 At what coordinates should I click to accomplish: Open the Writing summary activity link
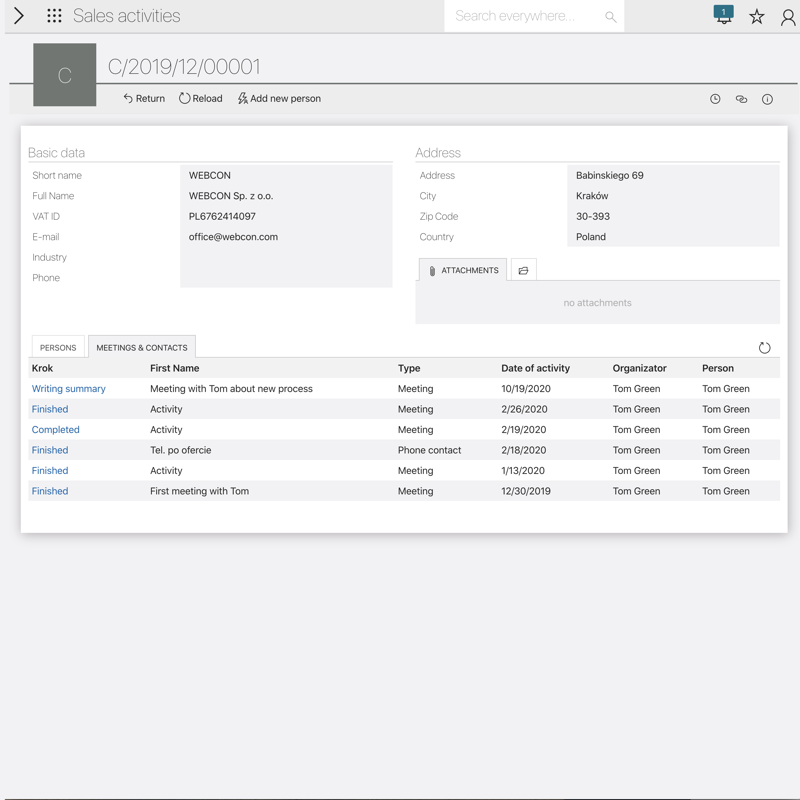coord(69,389)
